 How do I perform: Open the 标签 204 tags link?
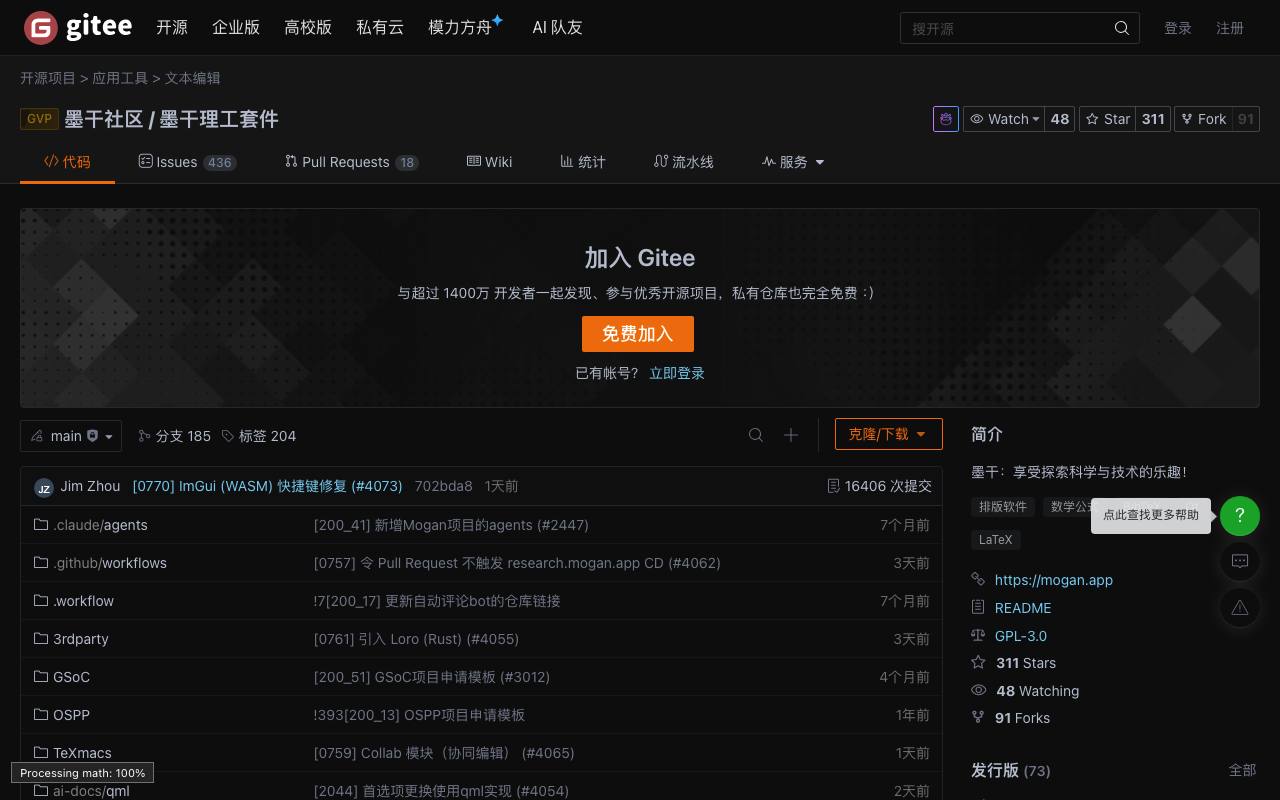(x=259, y=436)
